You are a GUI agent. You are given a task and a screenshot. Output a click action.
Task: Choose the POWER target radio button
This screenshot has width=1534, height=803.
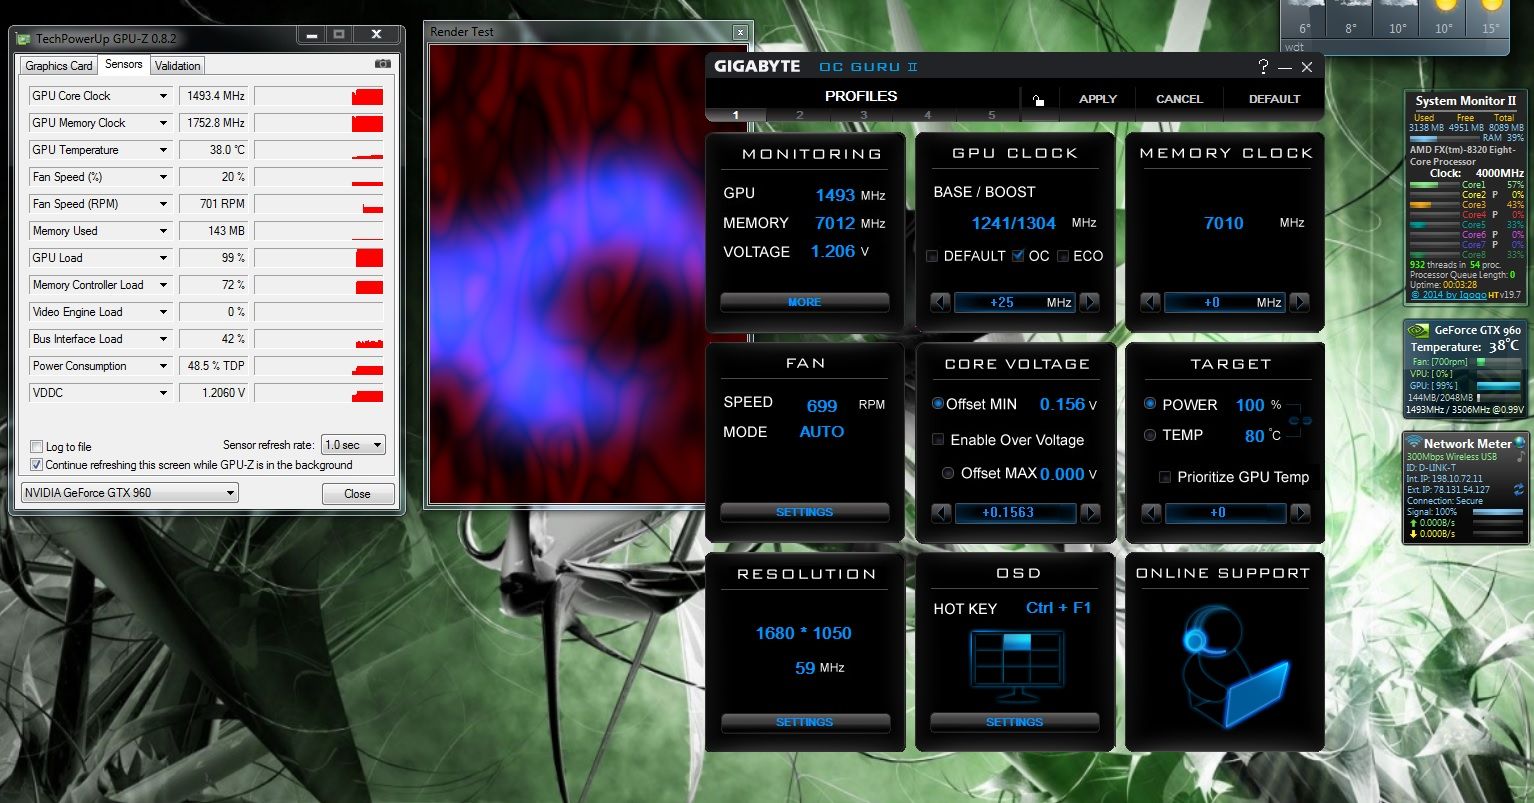point(1150,404)
